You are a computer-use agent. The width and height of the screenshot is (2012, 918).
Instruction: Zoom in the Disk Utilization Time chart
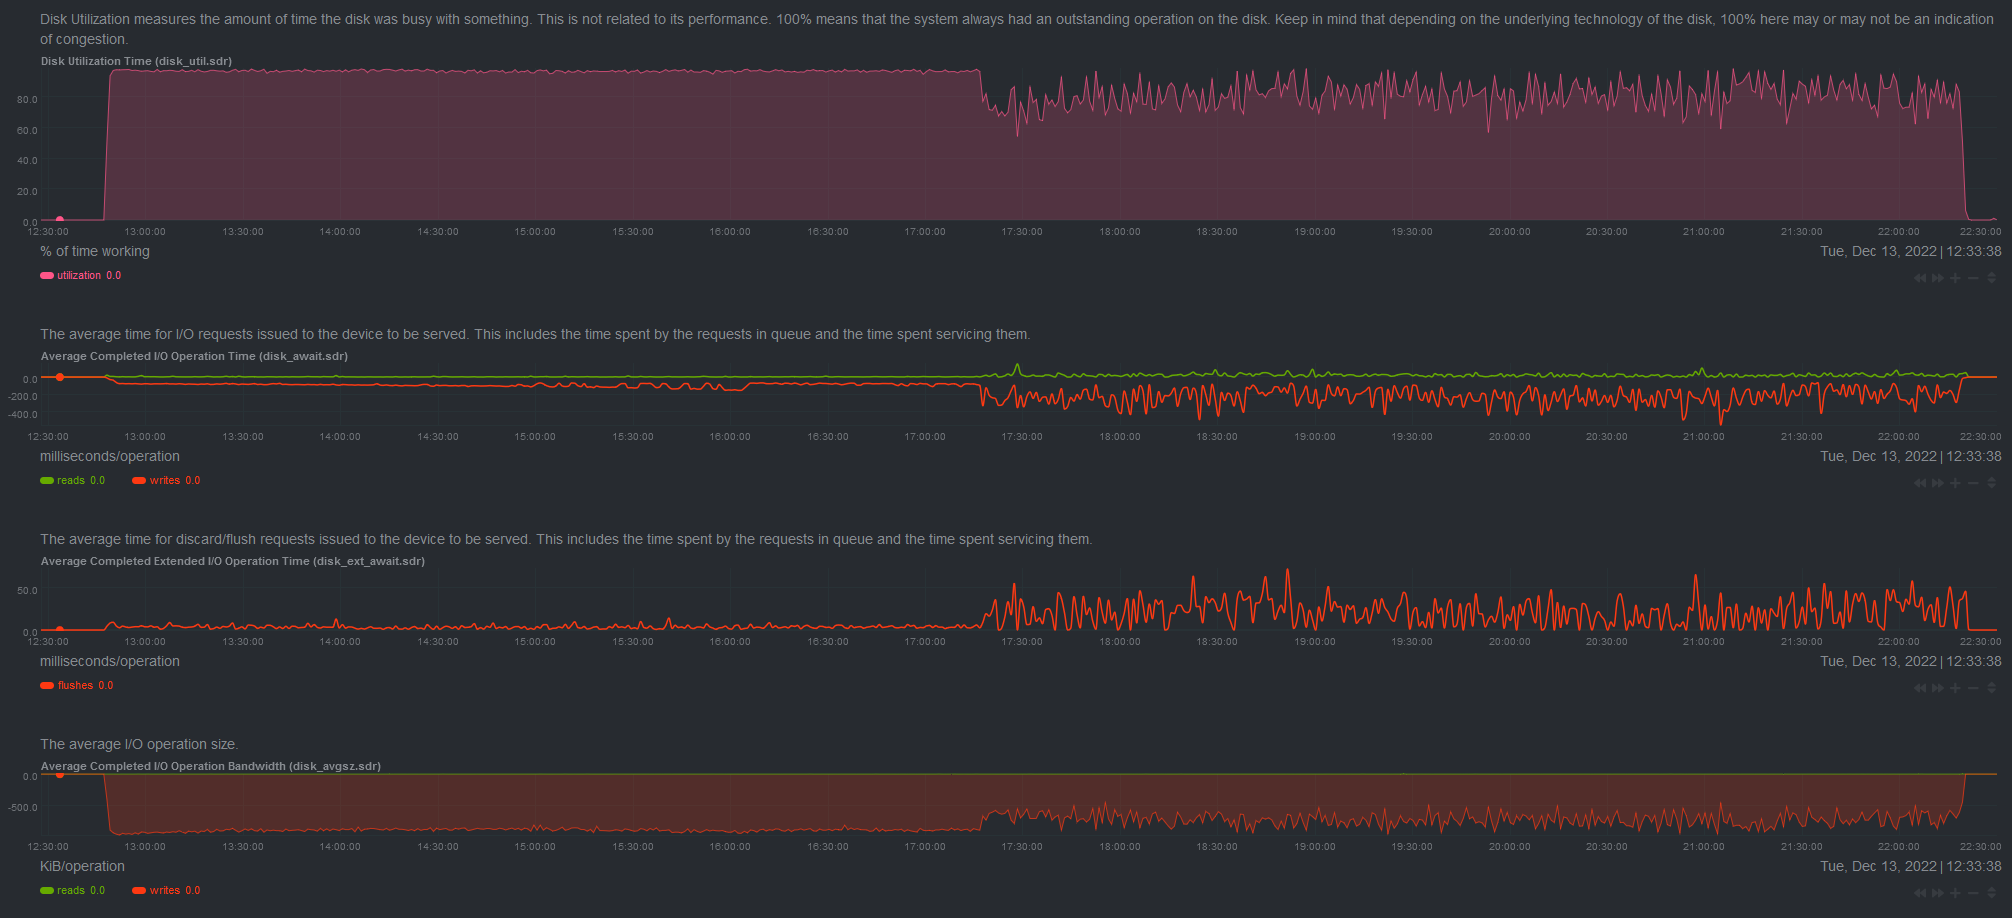(x=1955, y=278)
